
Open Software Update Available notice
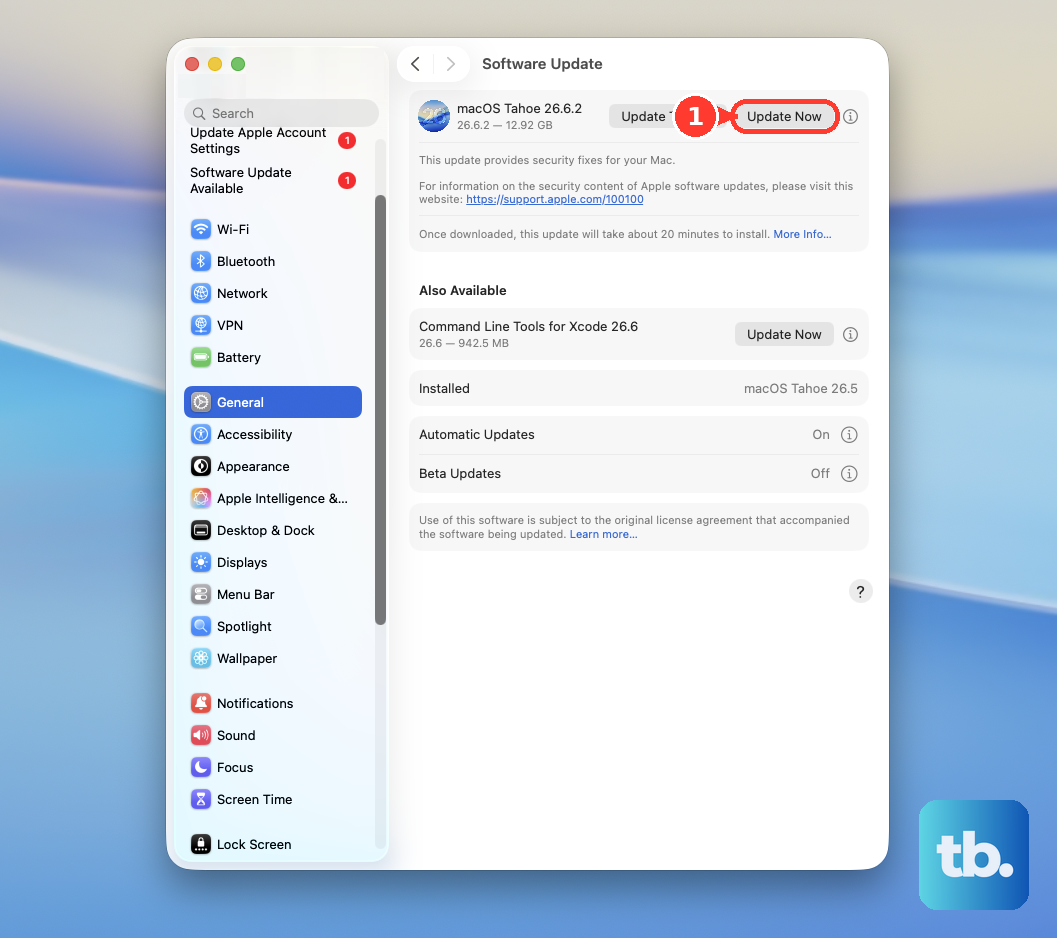272,181
